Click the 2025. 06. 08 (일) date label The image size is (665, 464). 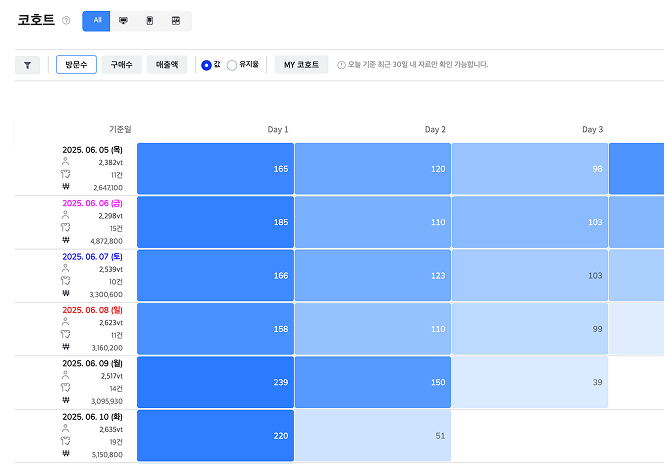coord(93,309)
